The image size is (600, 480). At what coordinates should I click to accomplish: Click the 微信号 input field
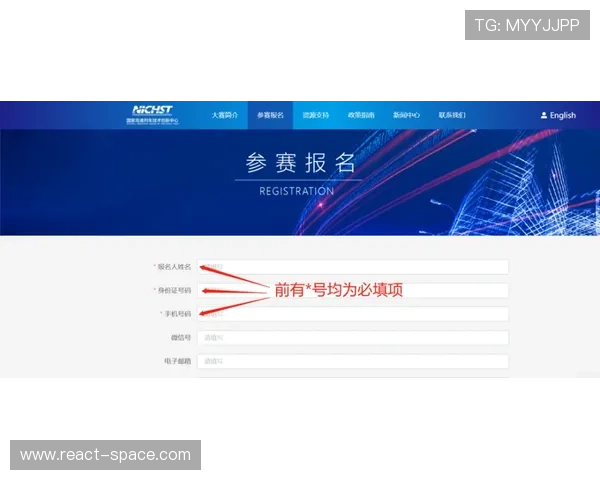(x=353, y=338)
